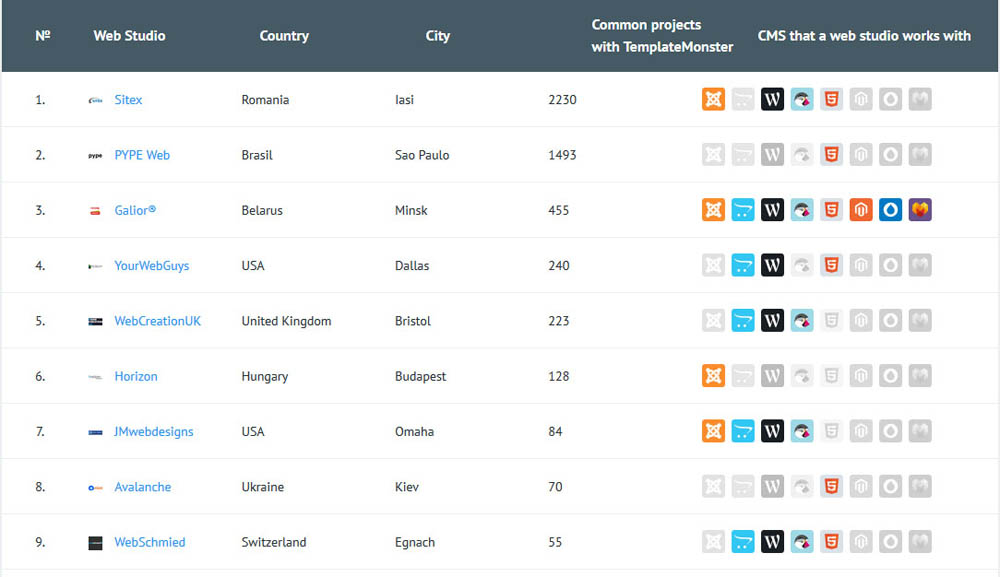Image resolution: width=1000 pixels, height=577 pixels.
Task: Click the 'Belarus' country cell
Action: tap(262, 210)
